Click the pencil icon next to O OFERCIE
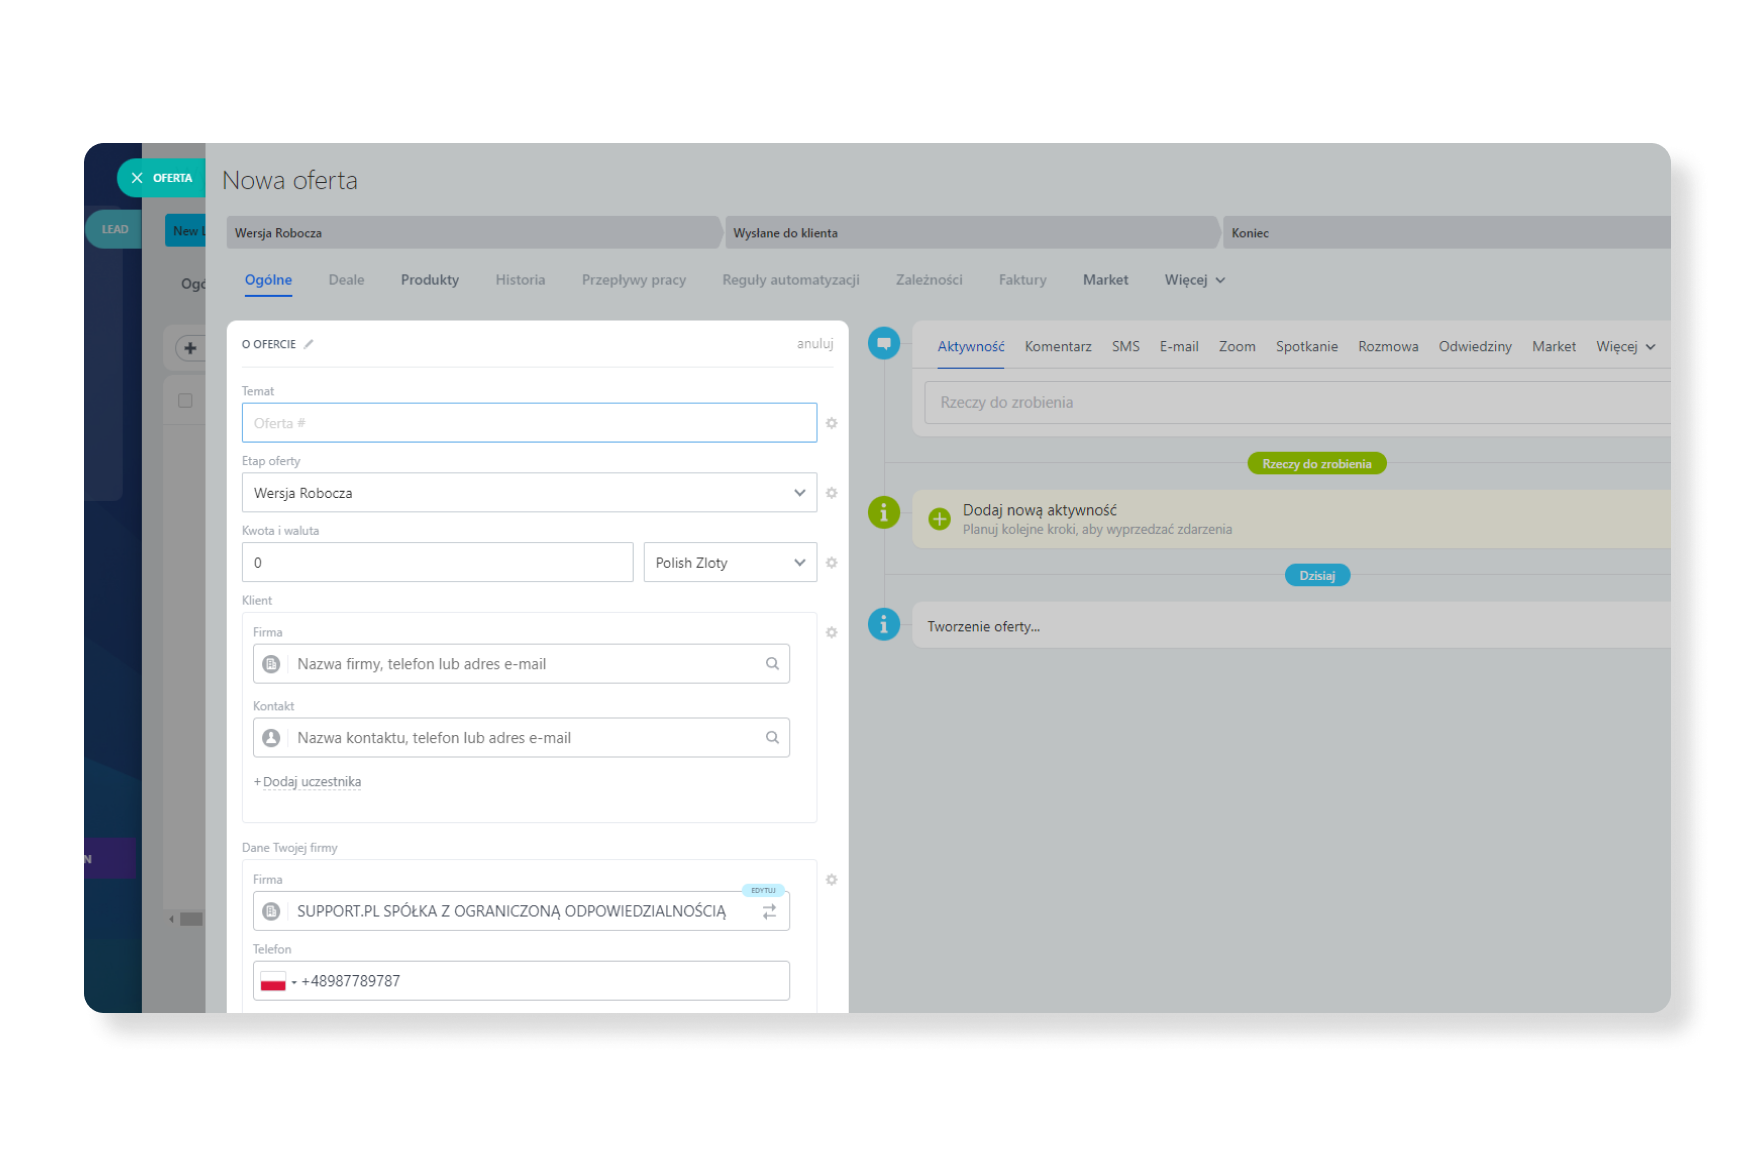Screen dimensions: 1756x1155 (309, 344)
